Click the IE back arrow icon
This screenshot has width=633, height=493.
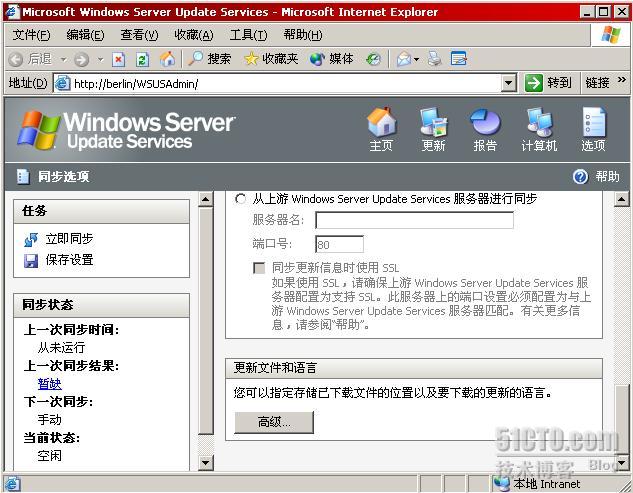pyautogui.click(x=16, y=59)
